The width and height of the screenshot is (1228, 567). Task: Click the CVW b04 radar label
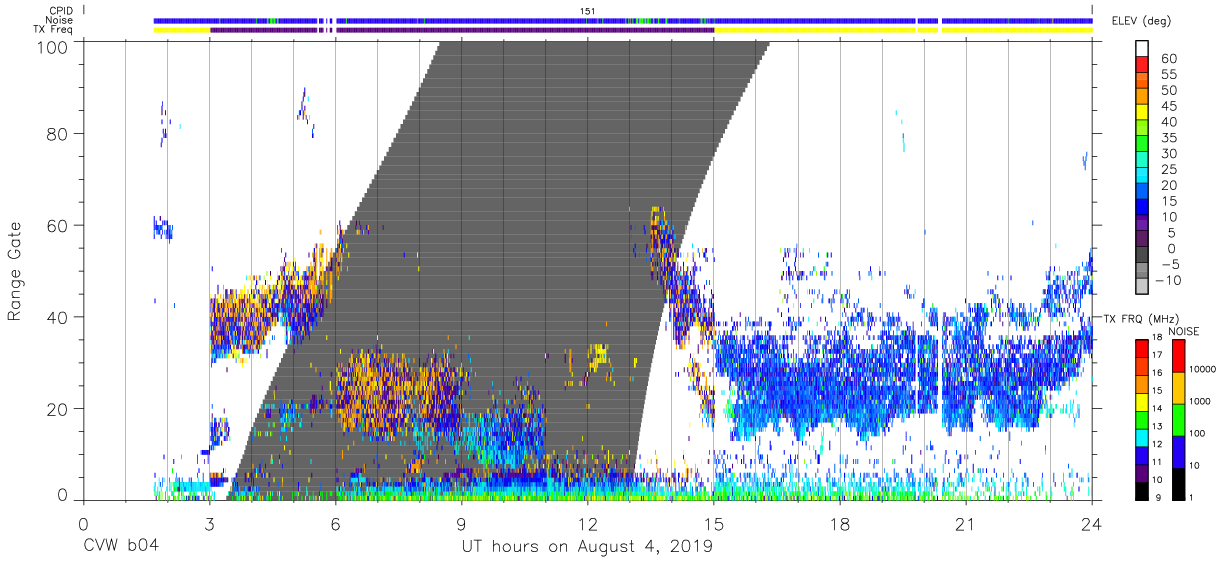coord(122,546)
